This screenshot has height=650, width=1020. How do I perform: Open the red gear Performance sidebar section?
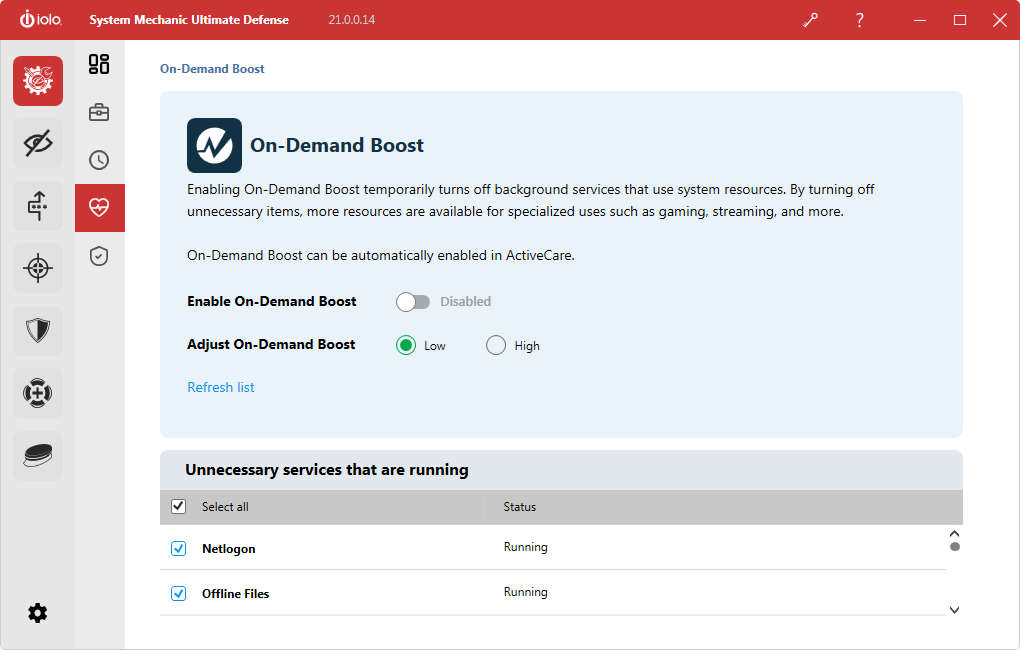pos(38,81)
